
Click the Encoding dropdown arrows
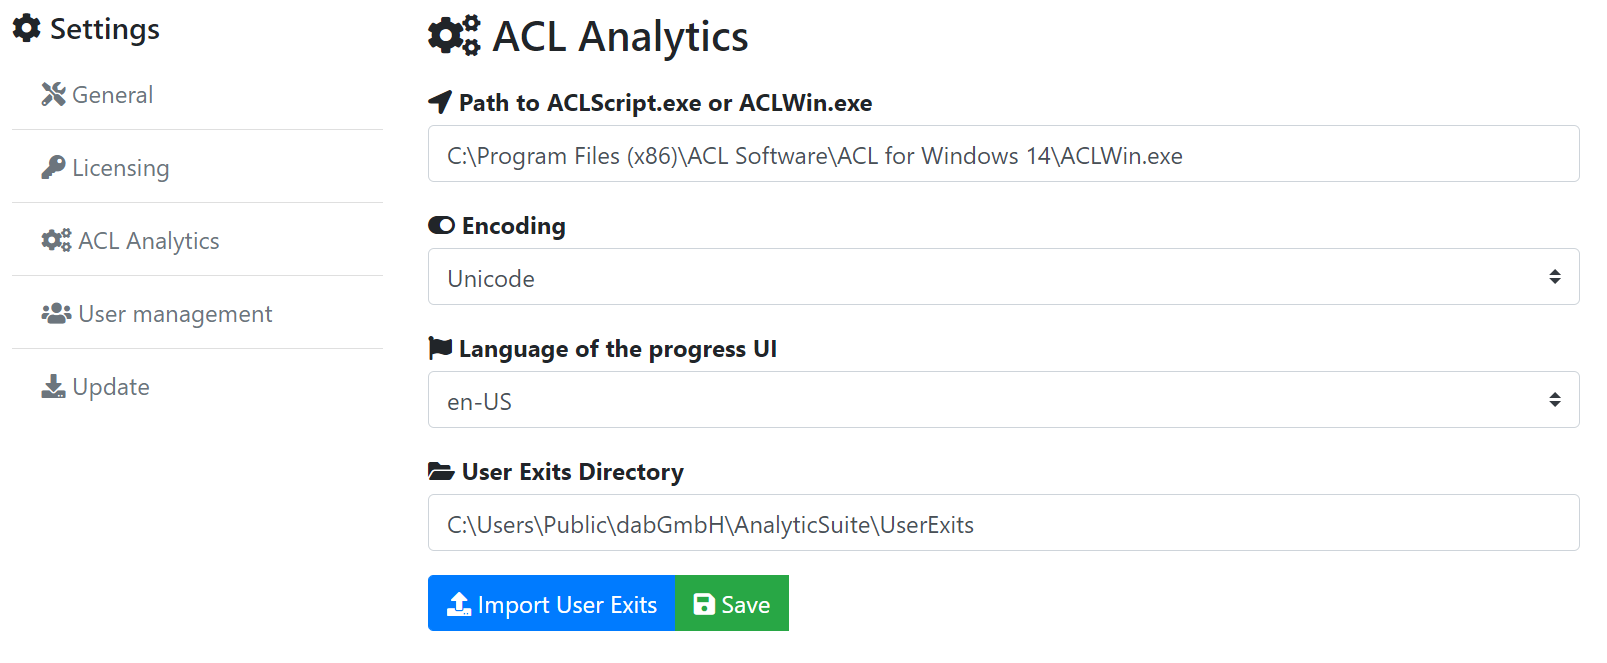(x=1556, y=277)
